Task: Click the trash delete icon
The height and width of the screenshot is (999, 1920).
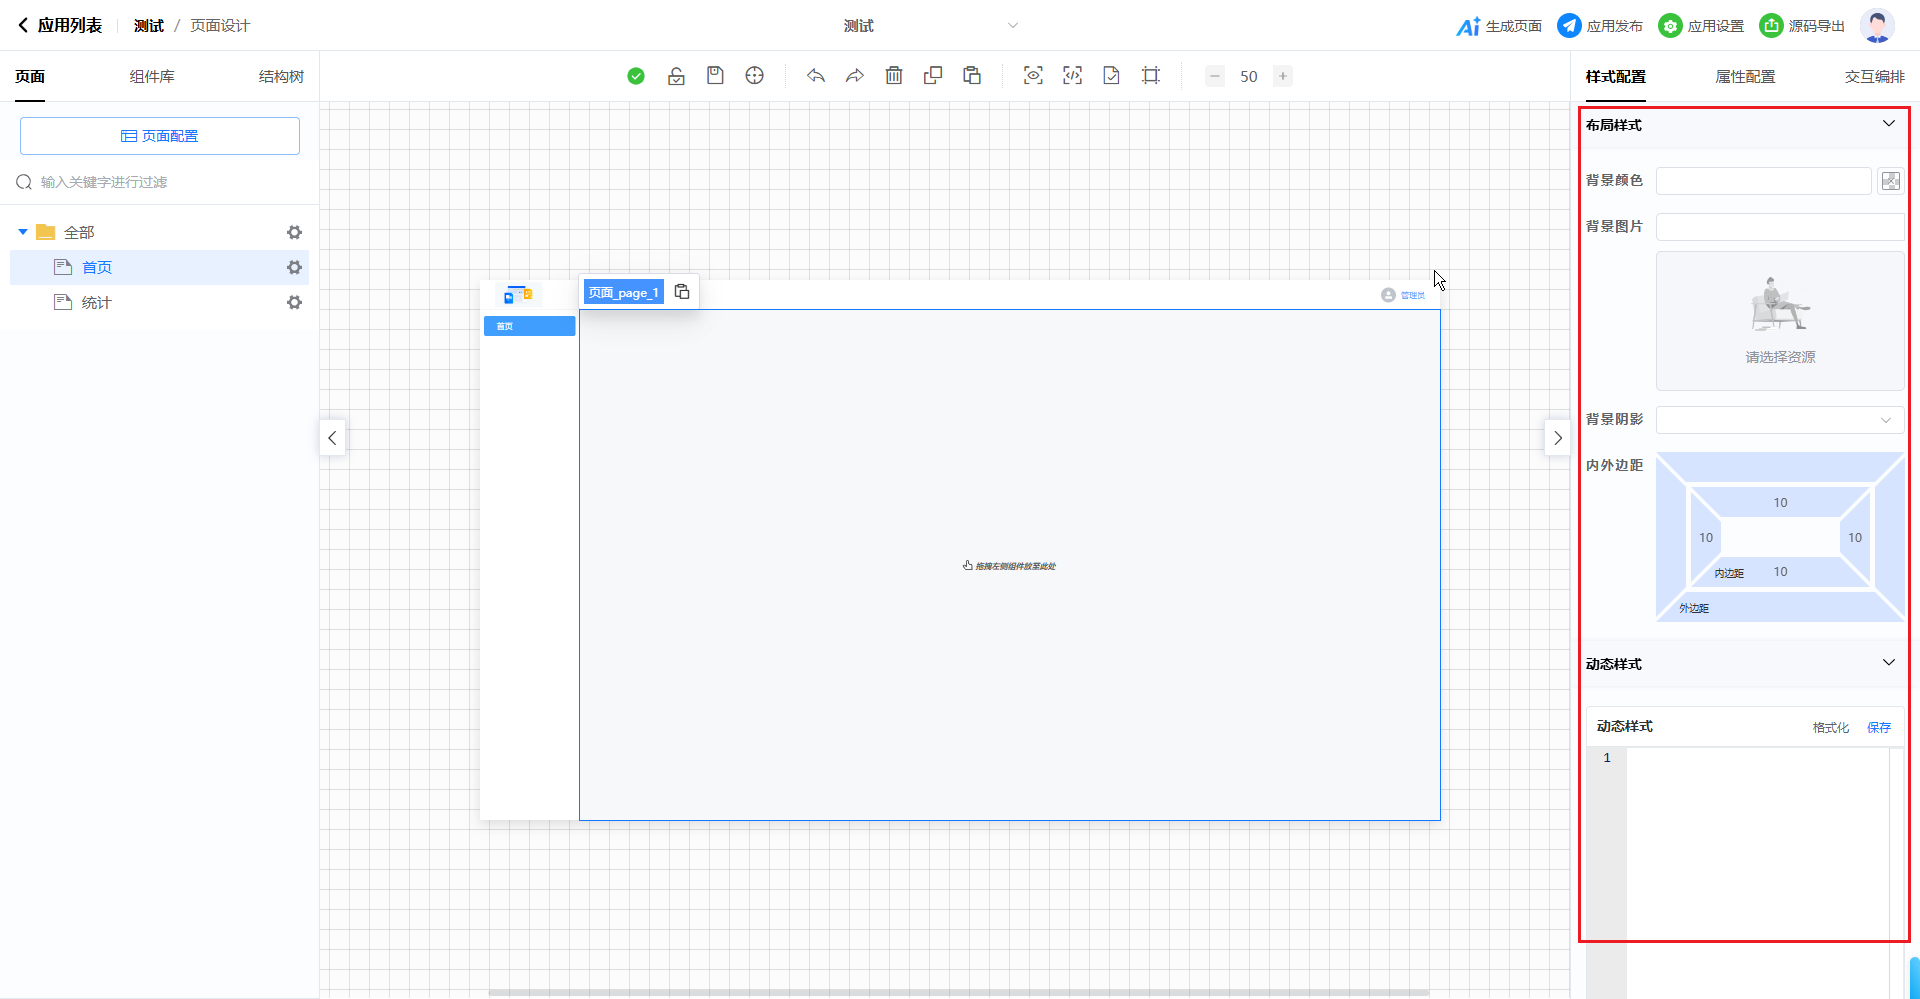Action: (x=894, y=76)
